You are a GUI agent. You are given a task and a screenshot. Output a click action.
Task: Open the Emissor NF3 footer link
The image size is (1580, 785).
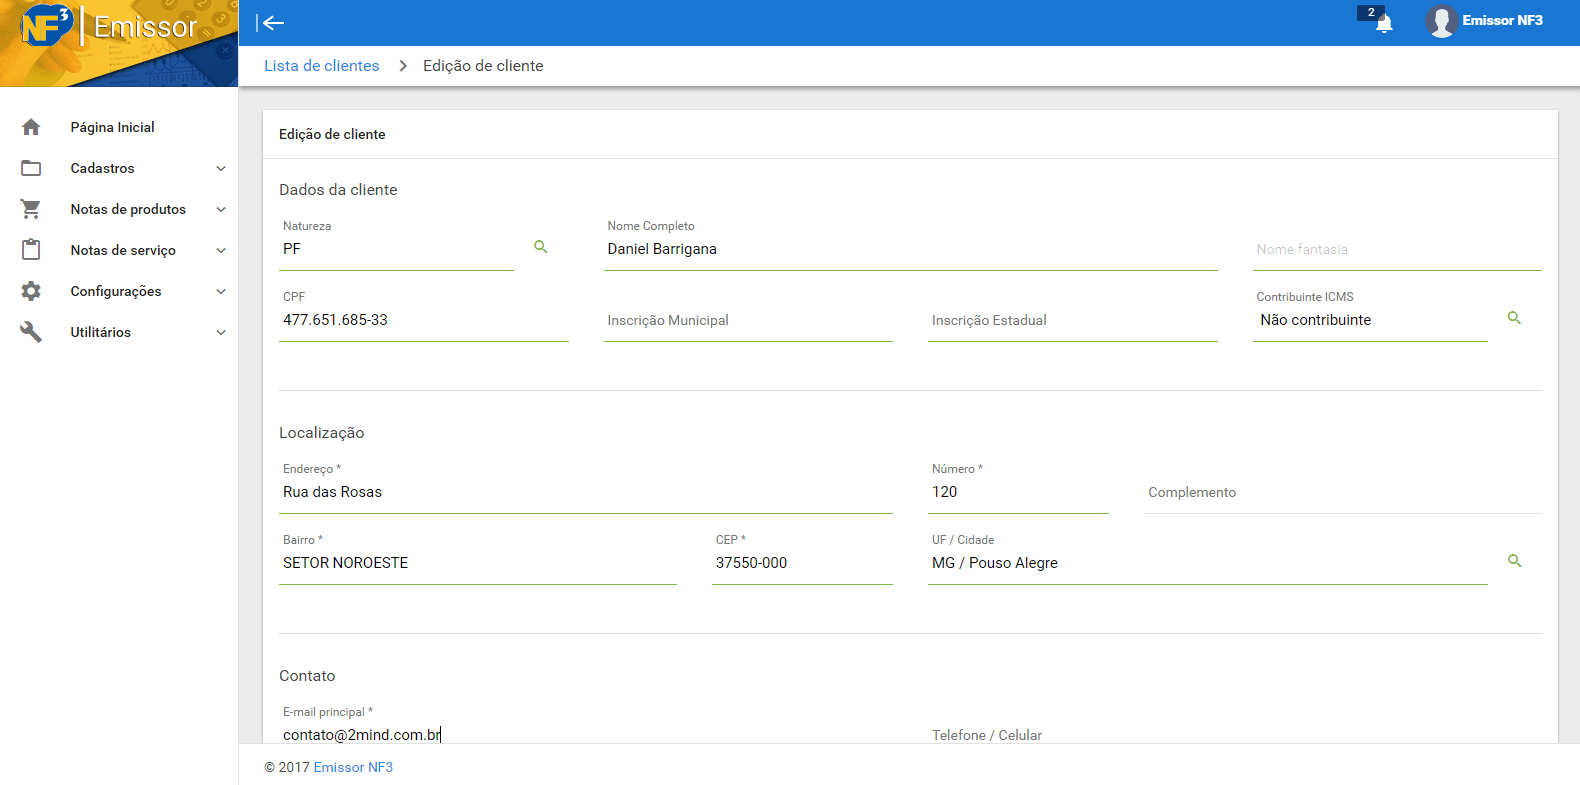point(353,767)
